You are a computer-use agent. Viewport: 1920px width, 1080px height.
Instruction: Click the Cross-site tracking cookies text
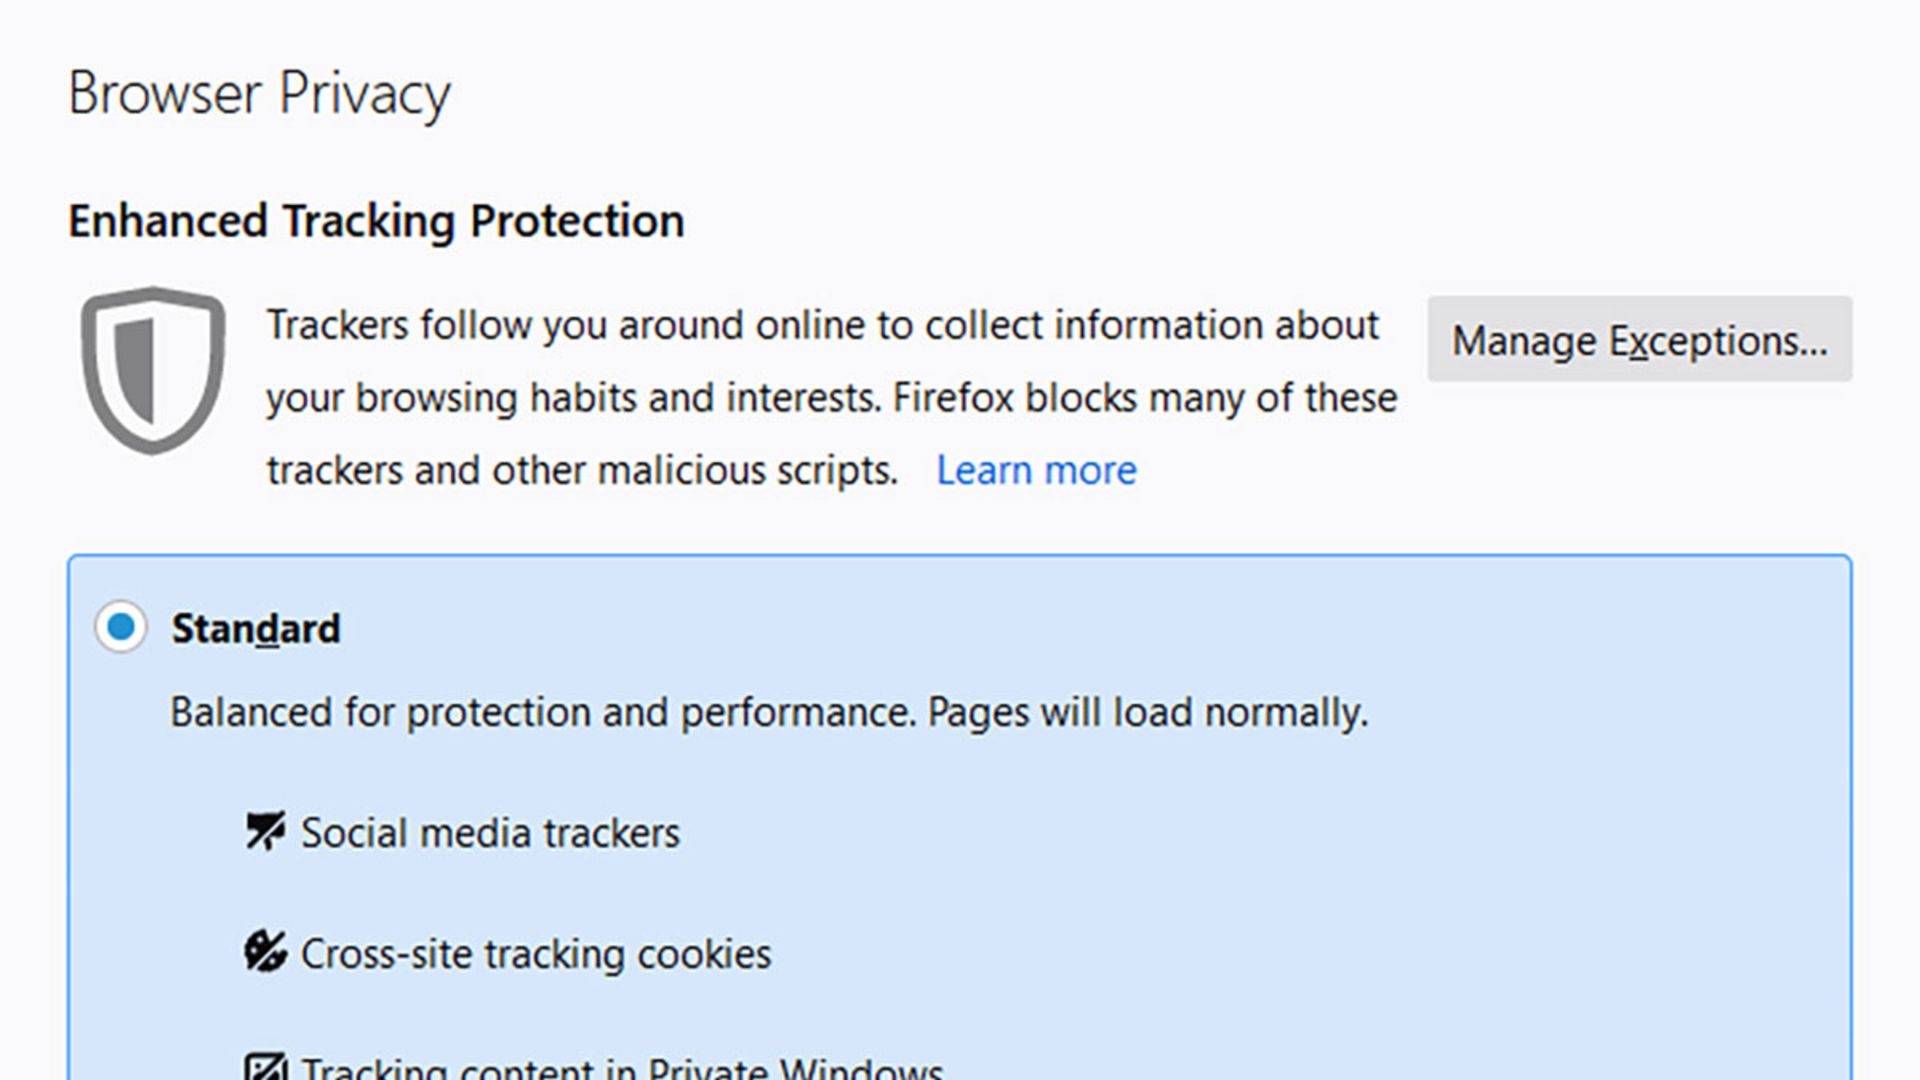click(x=536, y=954)
